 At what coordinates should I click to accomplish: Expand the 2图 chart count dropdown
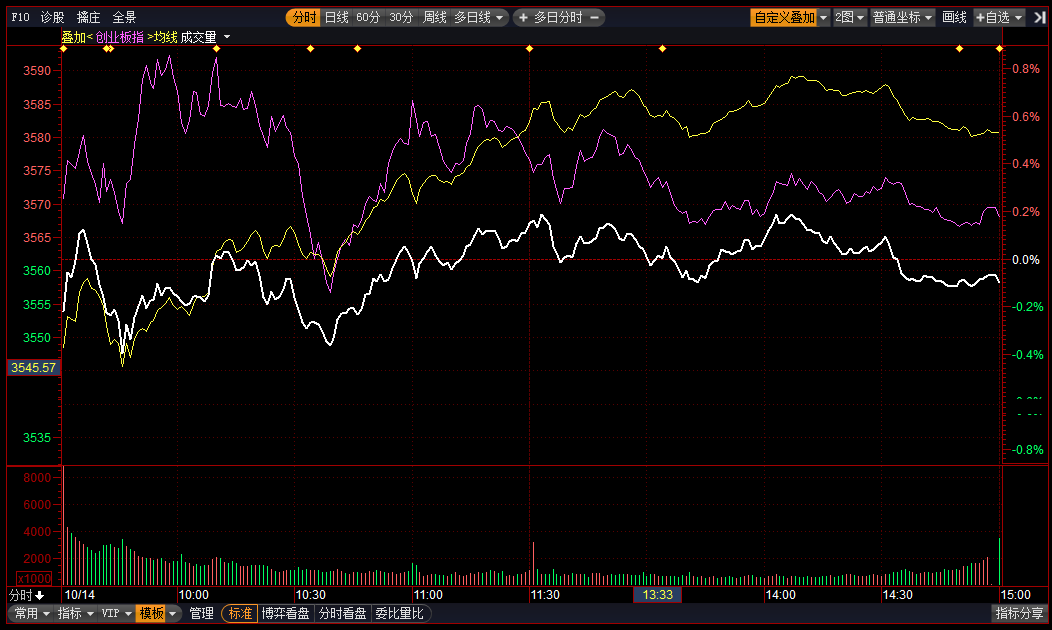click(850, 17)
